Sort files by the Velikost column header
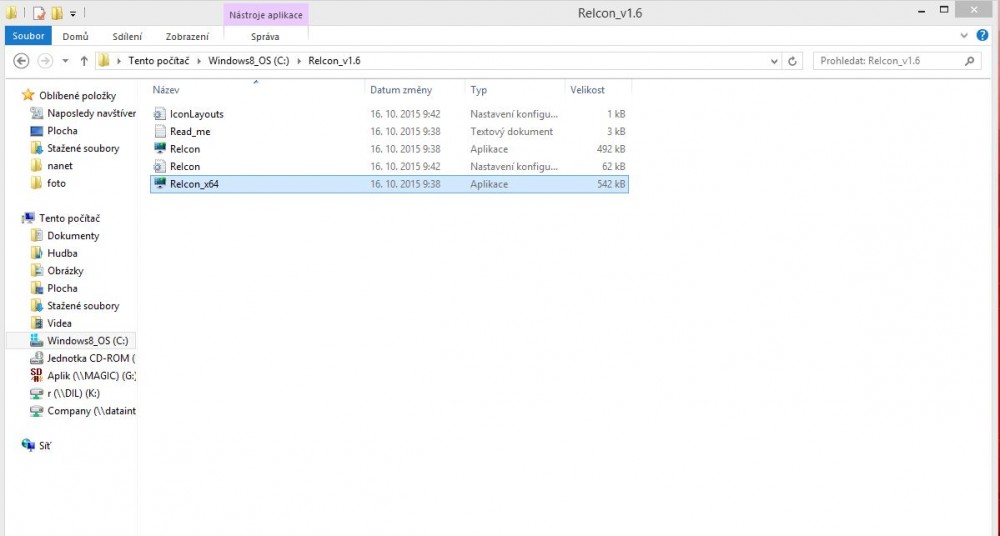 [x=587, y=90]
